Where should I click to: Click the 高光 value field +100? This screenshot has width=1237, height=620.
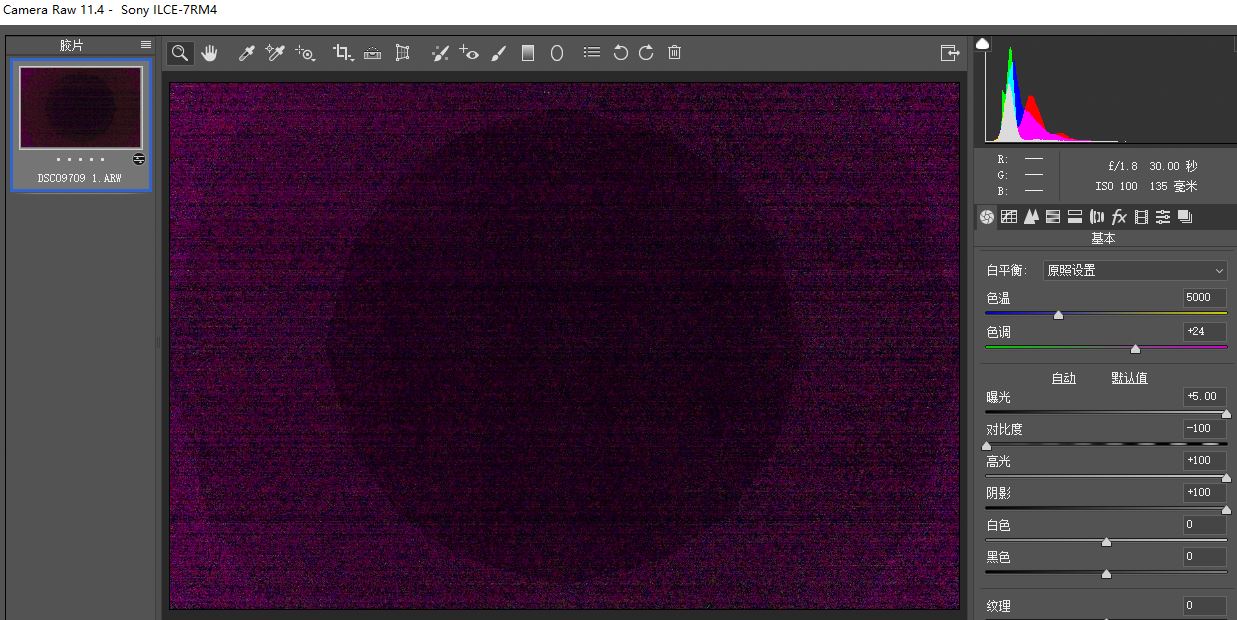(x=1204, y=460)
